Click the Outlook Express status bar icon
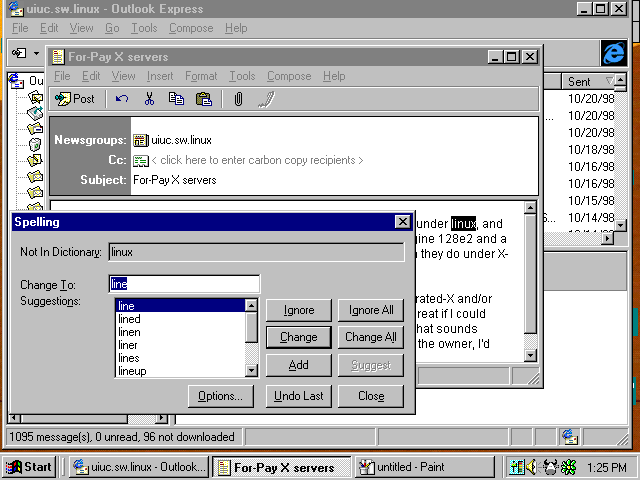Image resolution: width=640 pixels, height=480 pixels. [x=570, y=437]
